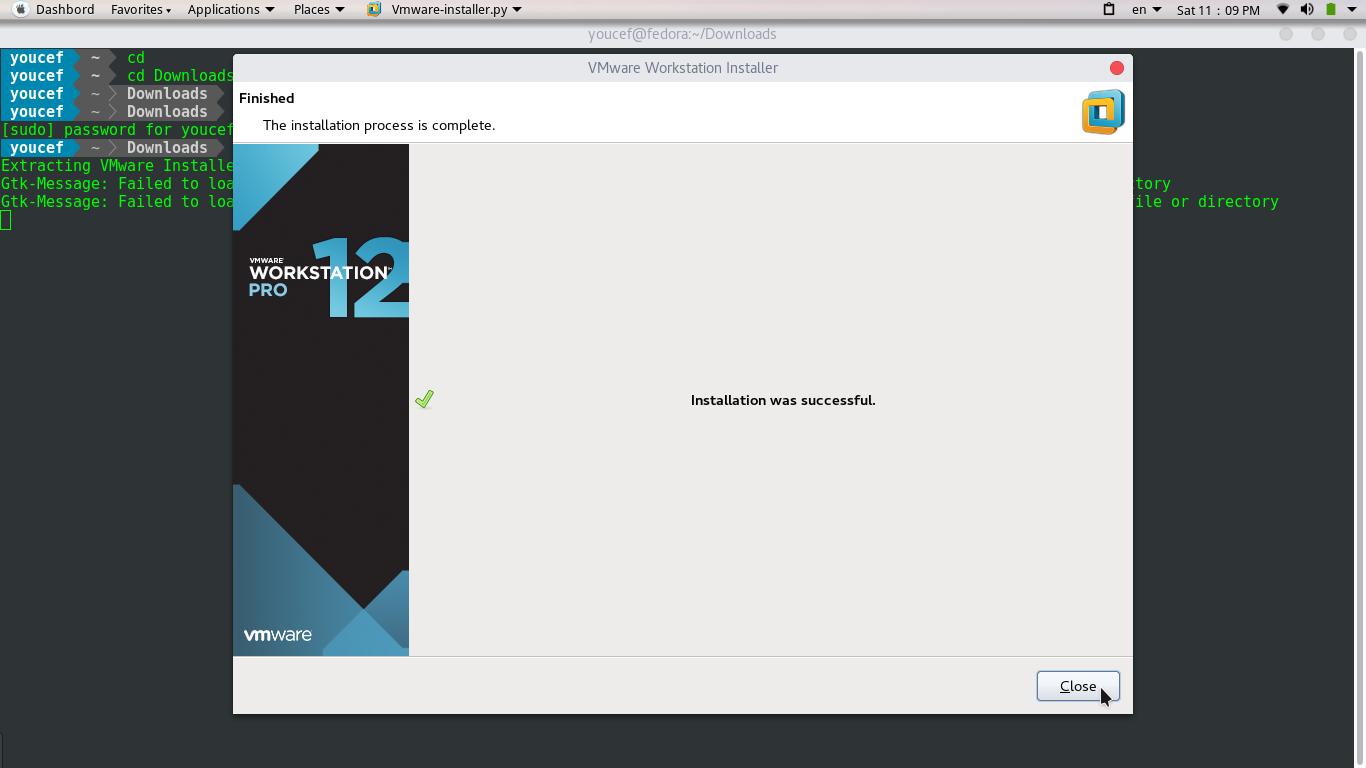Viewport: 1366px width, 768px height.
Task: Click the terminal cursor block
Action: (x=6, y=220)
